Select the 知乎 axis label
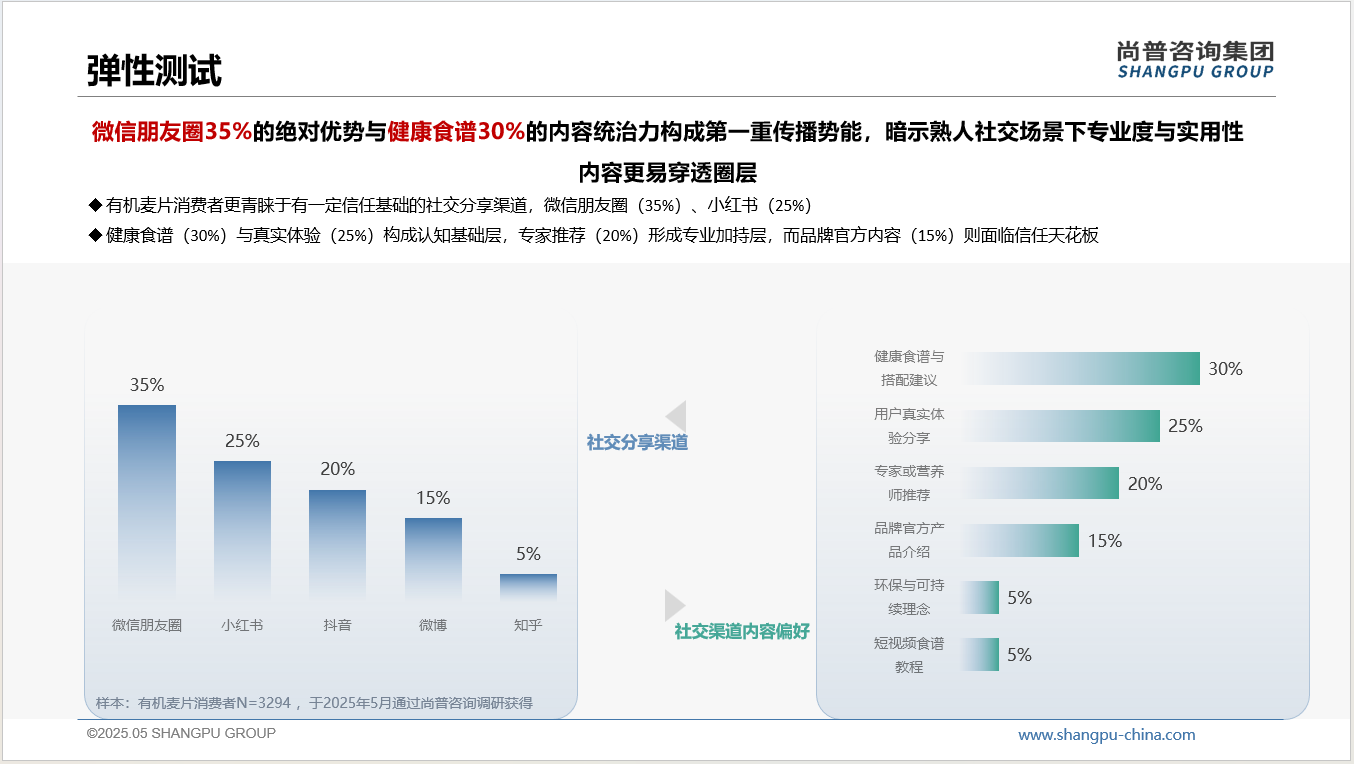Image resolution: width=1354 pixels, height=764 pixels. point(528,625)
